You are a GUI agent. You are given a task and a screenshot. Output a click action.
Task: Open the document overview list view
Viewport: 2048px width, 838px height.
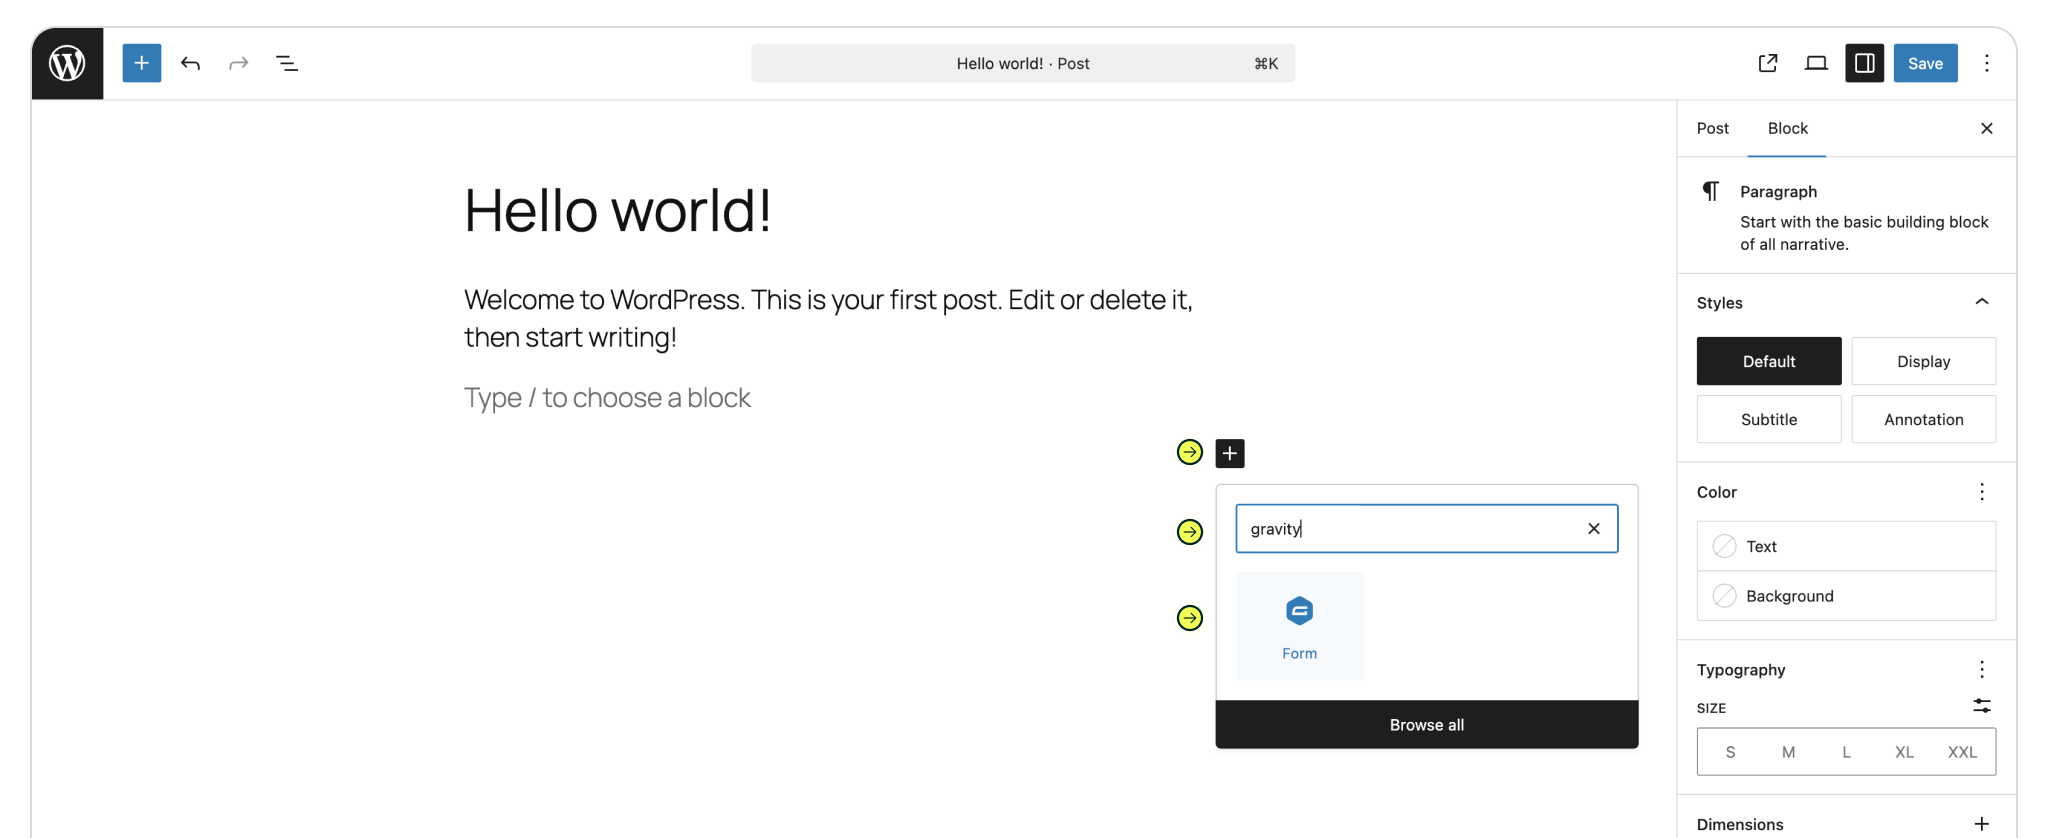click(x=286, y=63)
